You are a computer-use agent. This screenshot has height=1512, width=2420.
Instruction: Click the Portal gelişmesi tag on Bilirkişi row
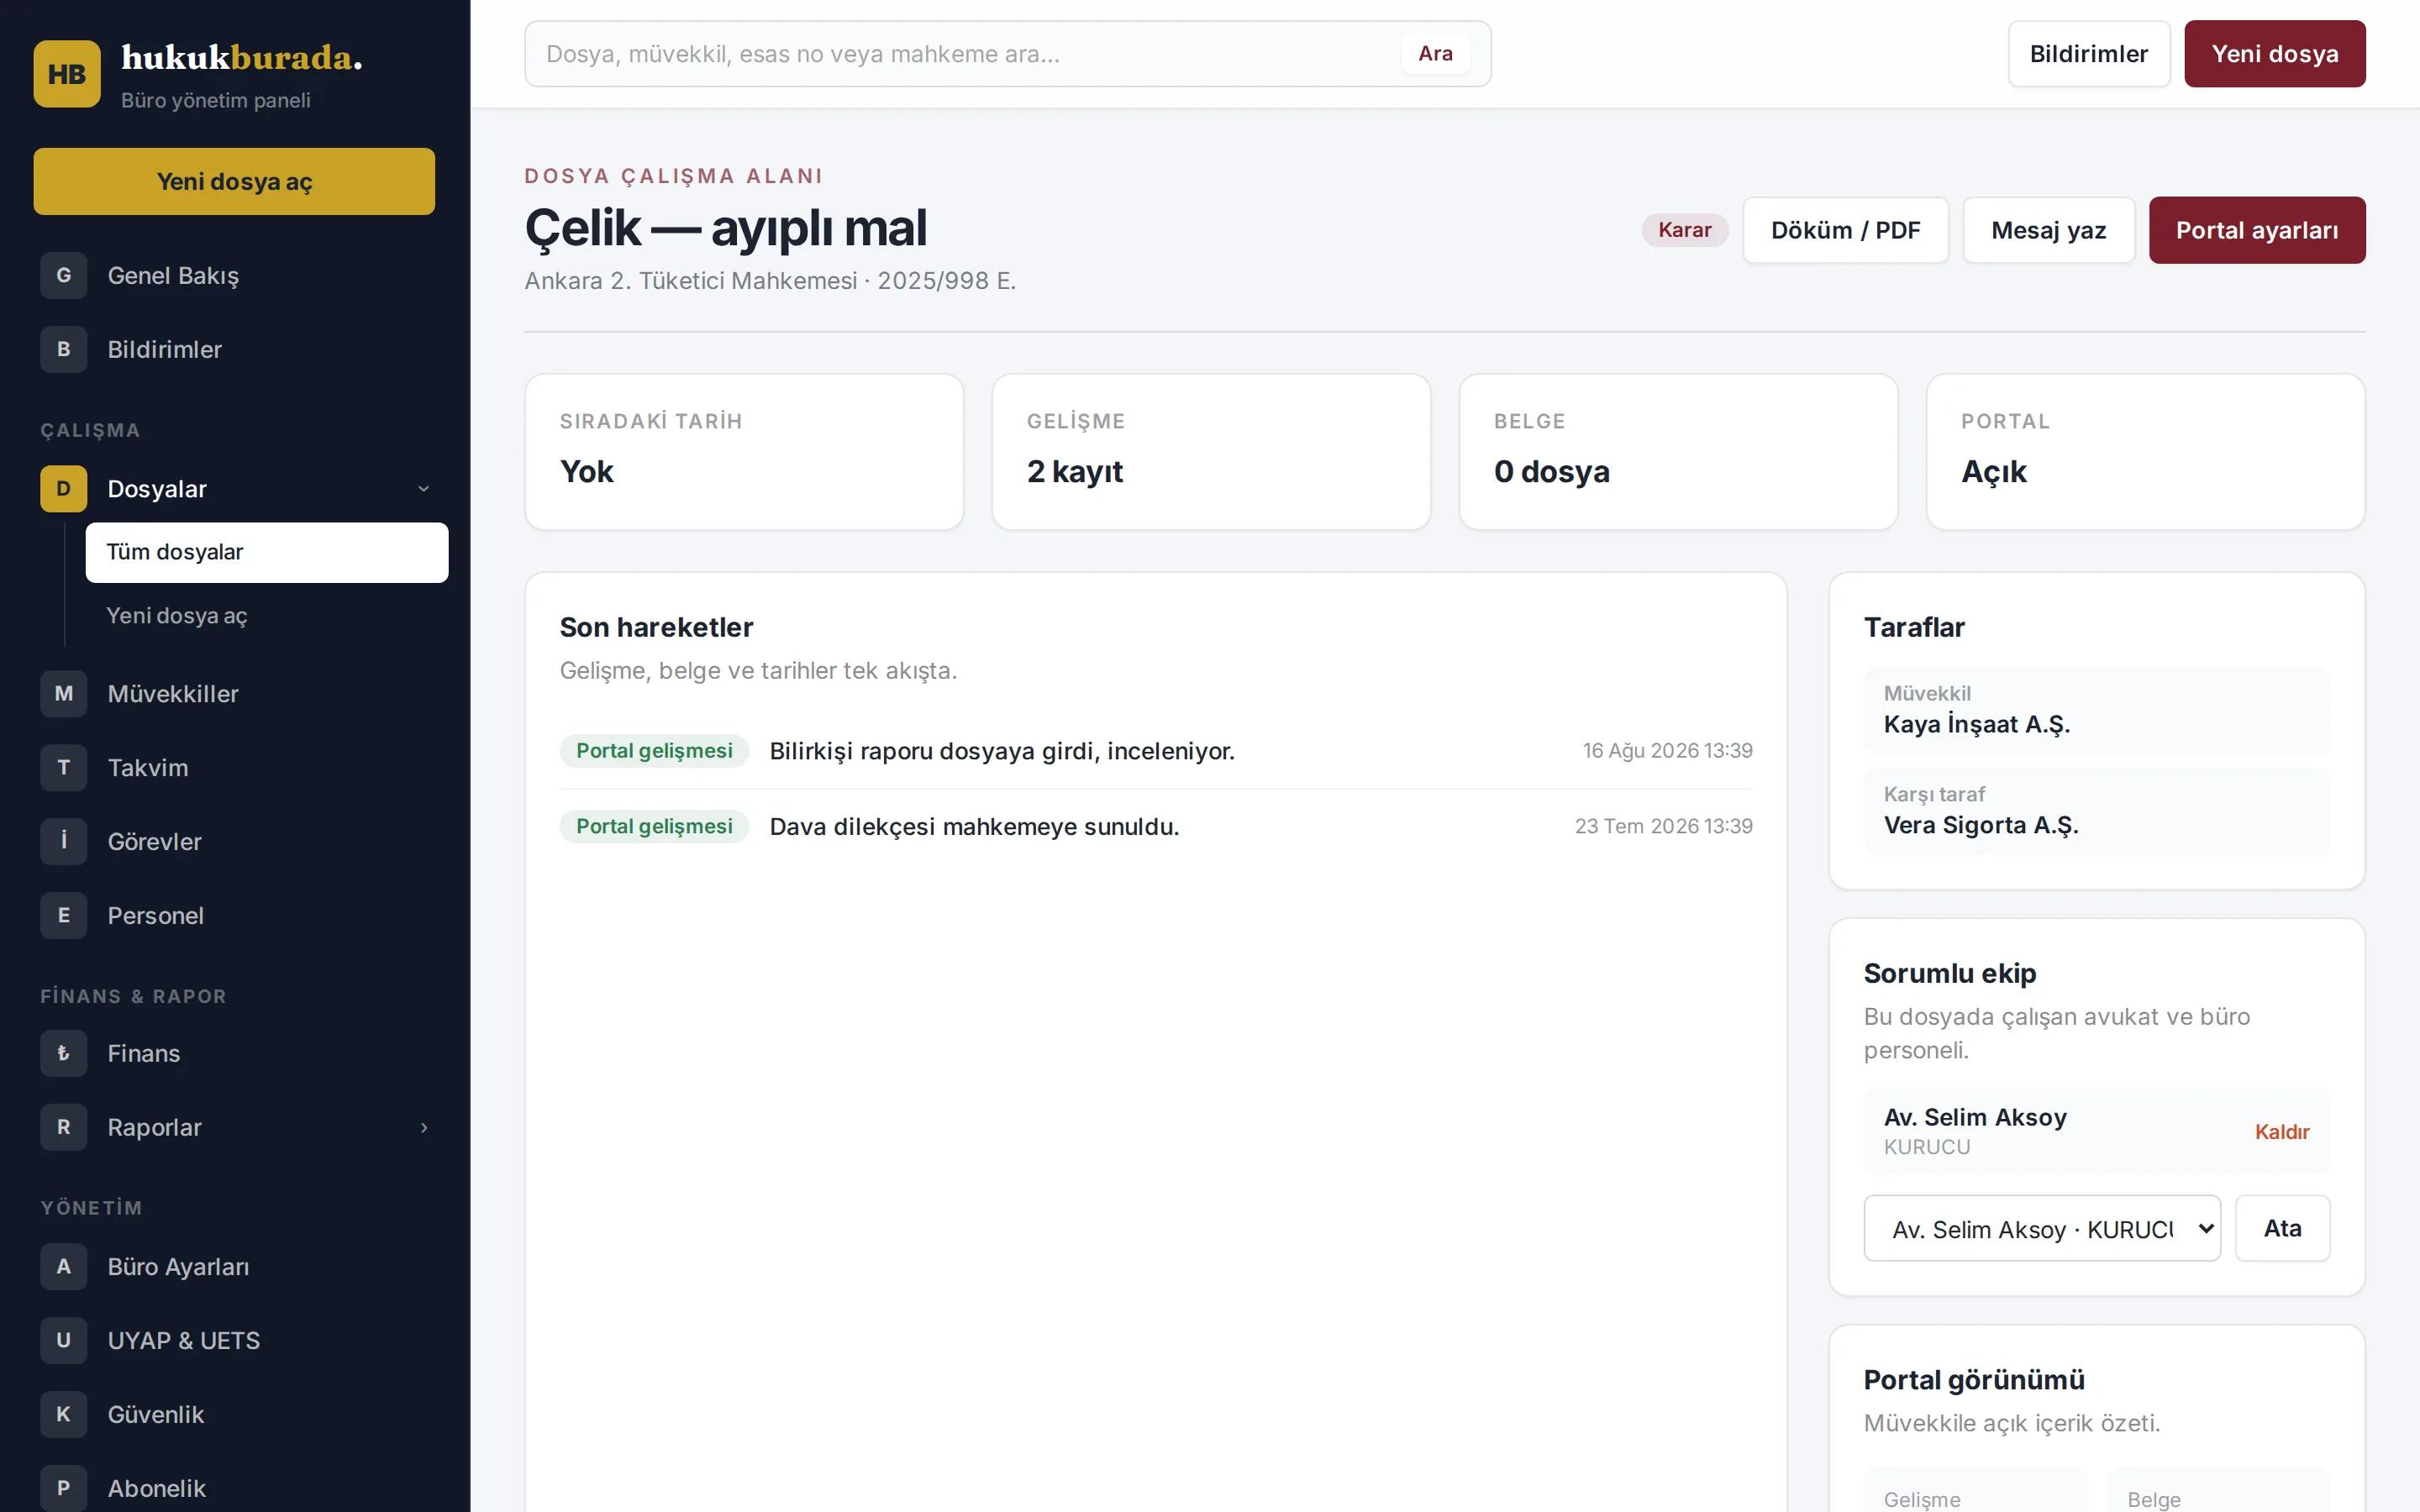654,751
